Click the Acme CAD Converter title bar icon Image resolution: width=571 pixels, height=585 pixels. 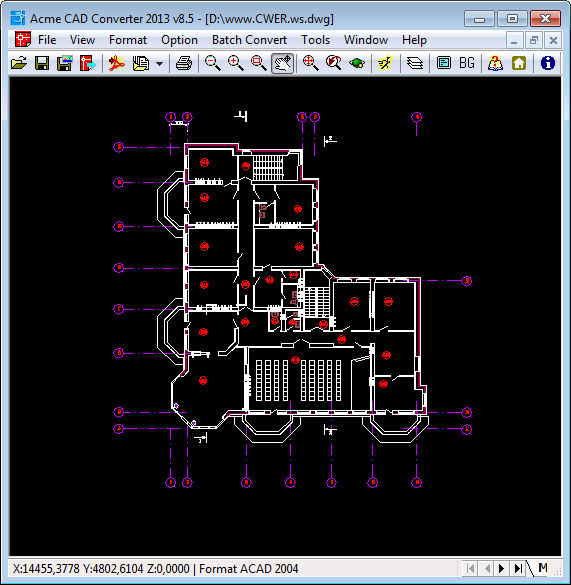pyautogui.click(x=18, y=18)
